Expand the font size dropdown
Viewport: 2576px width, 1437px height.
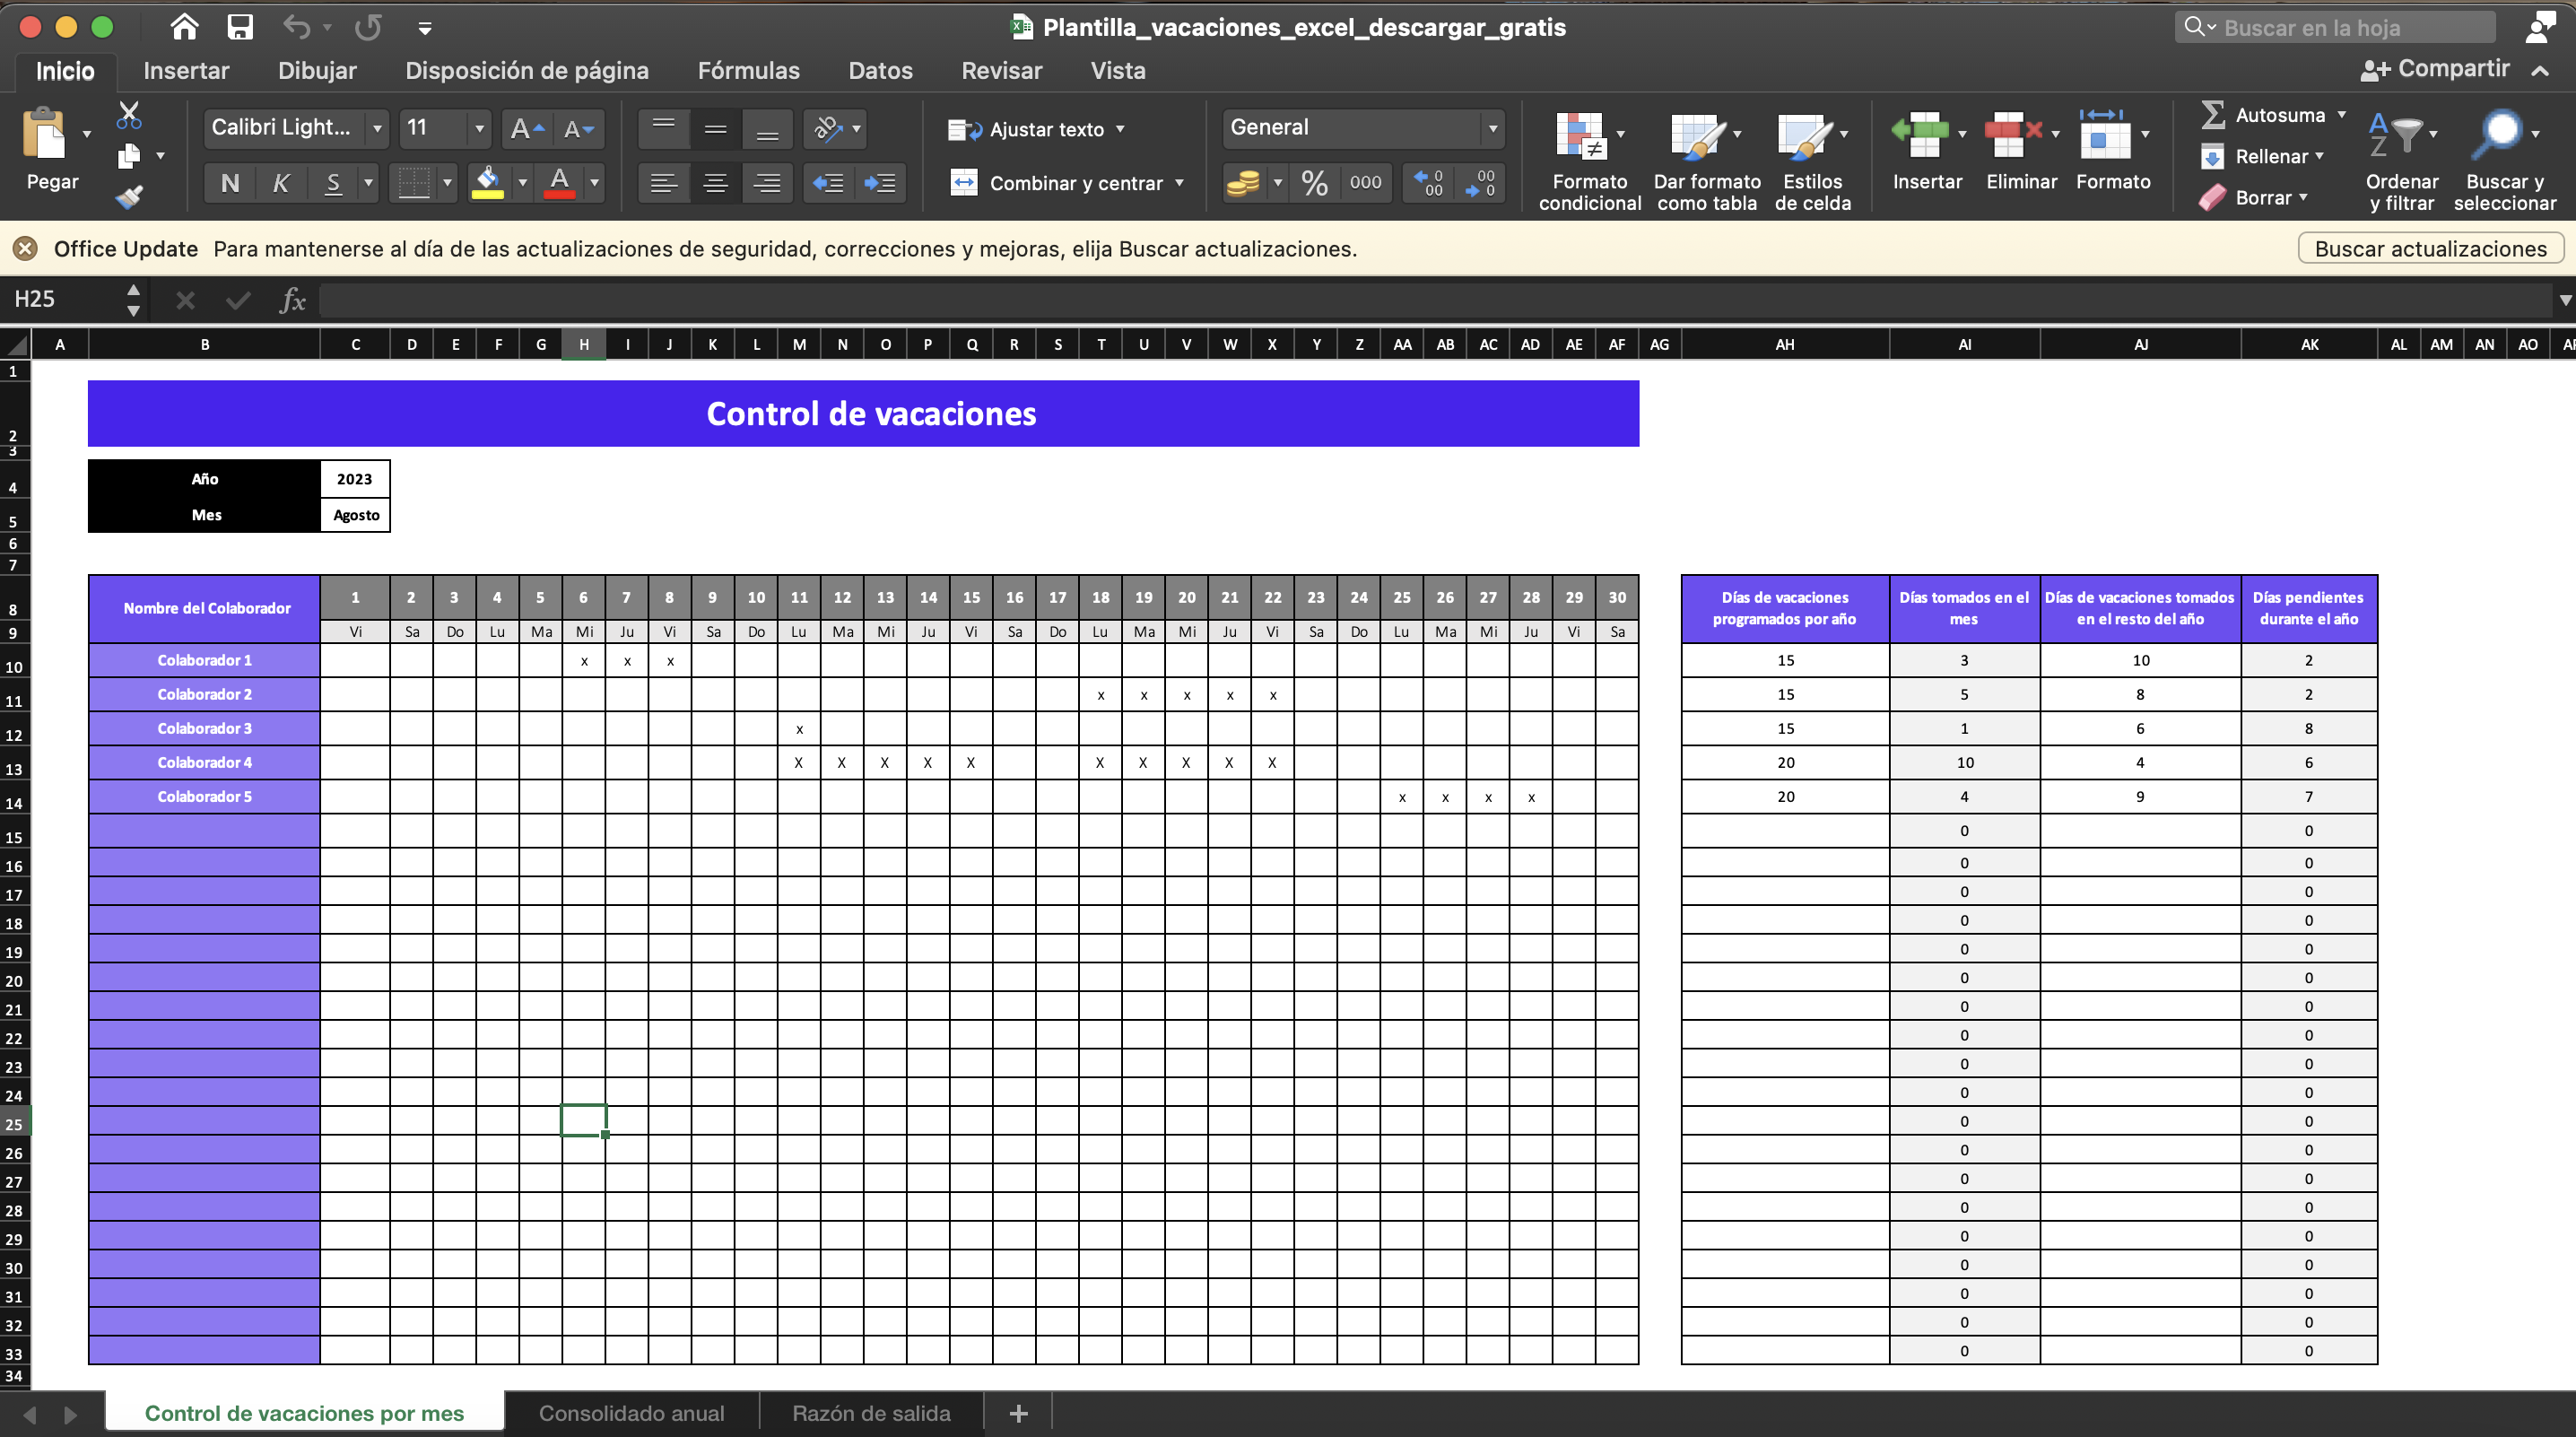pos(478,128)
